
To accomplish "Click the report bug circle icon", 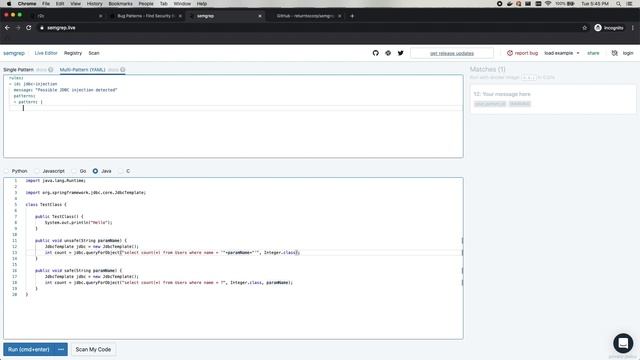I will [509, 53].
